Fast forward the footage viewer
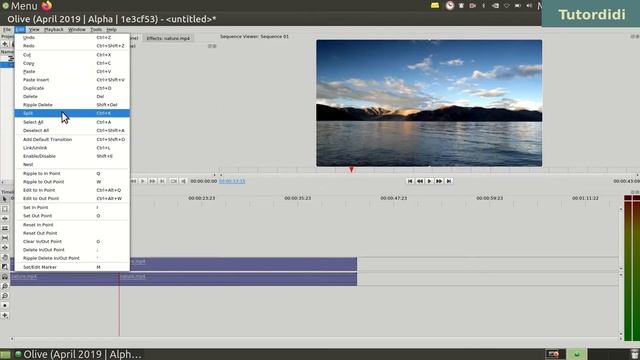The width and height of the screenshot is (640, 360). click(152, 181)
